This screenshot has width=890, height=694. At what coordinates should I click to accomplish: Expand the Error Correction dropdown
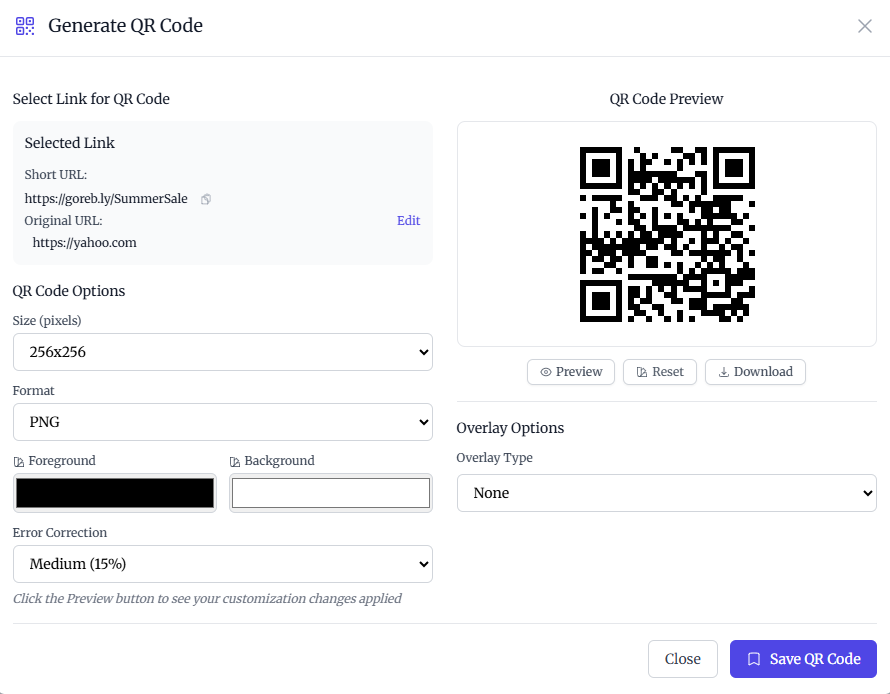[x=222, y=564]
